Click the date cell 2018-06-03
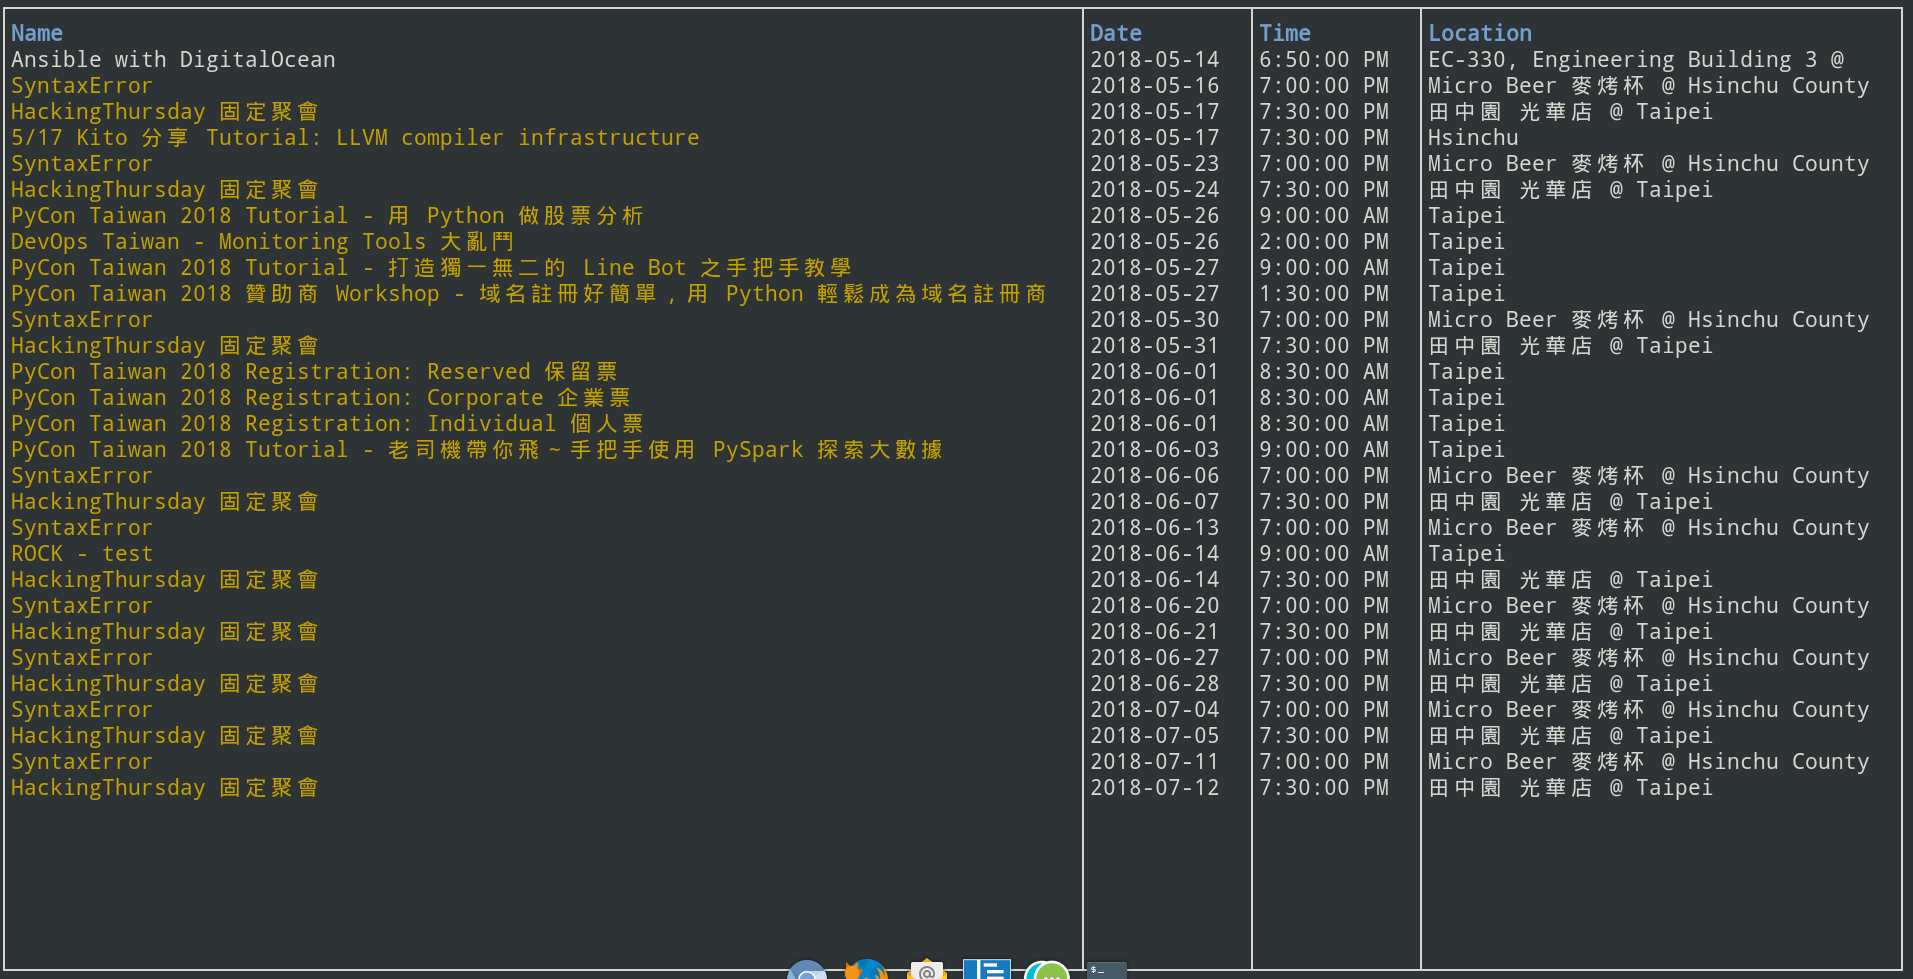 click(x=1155, y=450)
